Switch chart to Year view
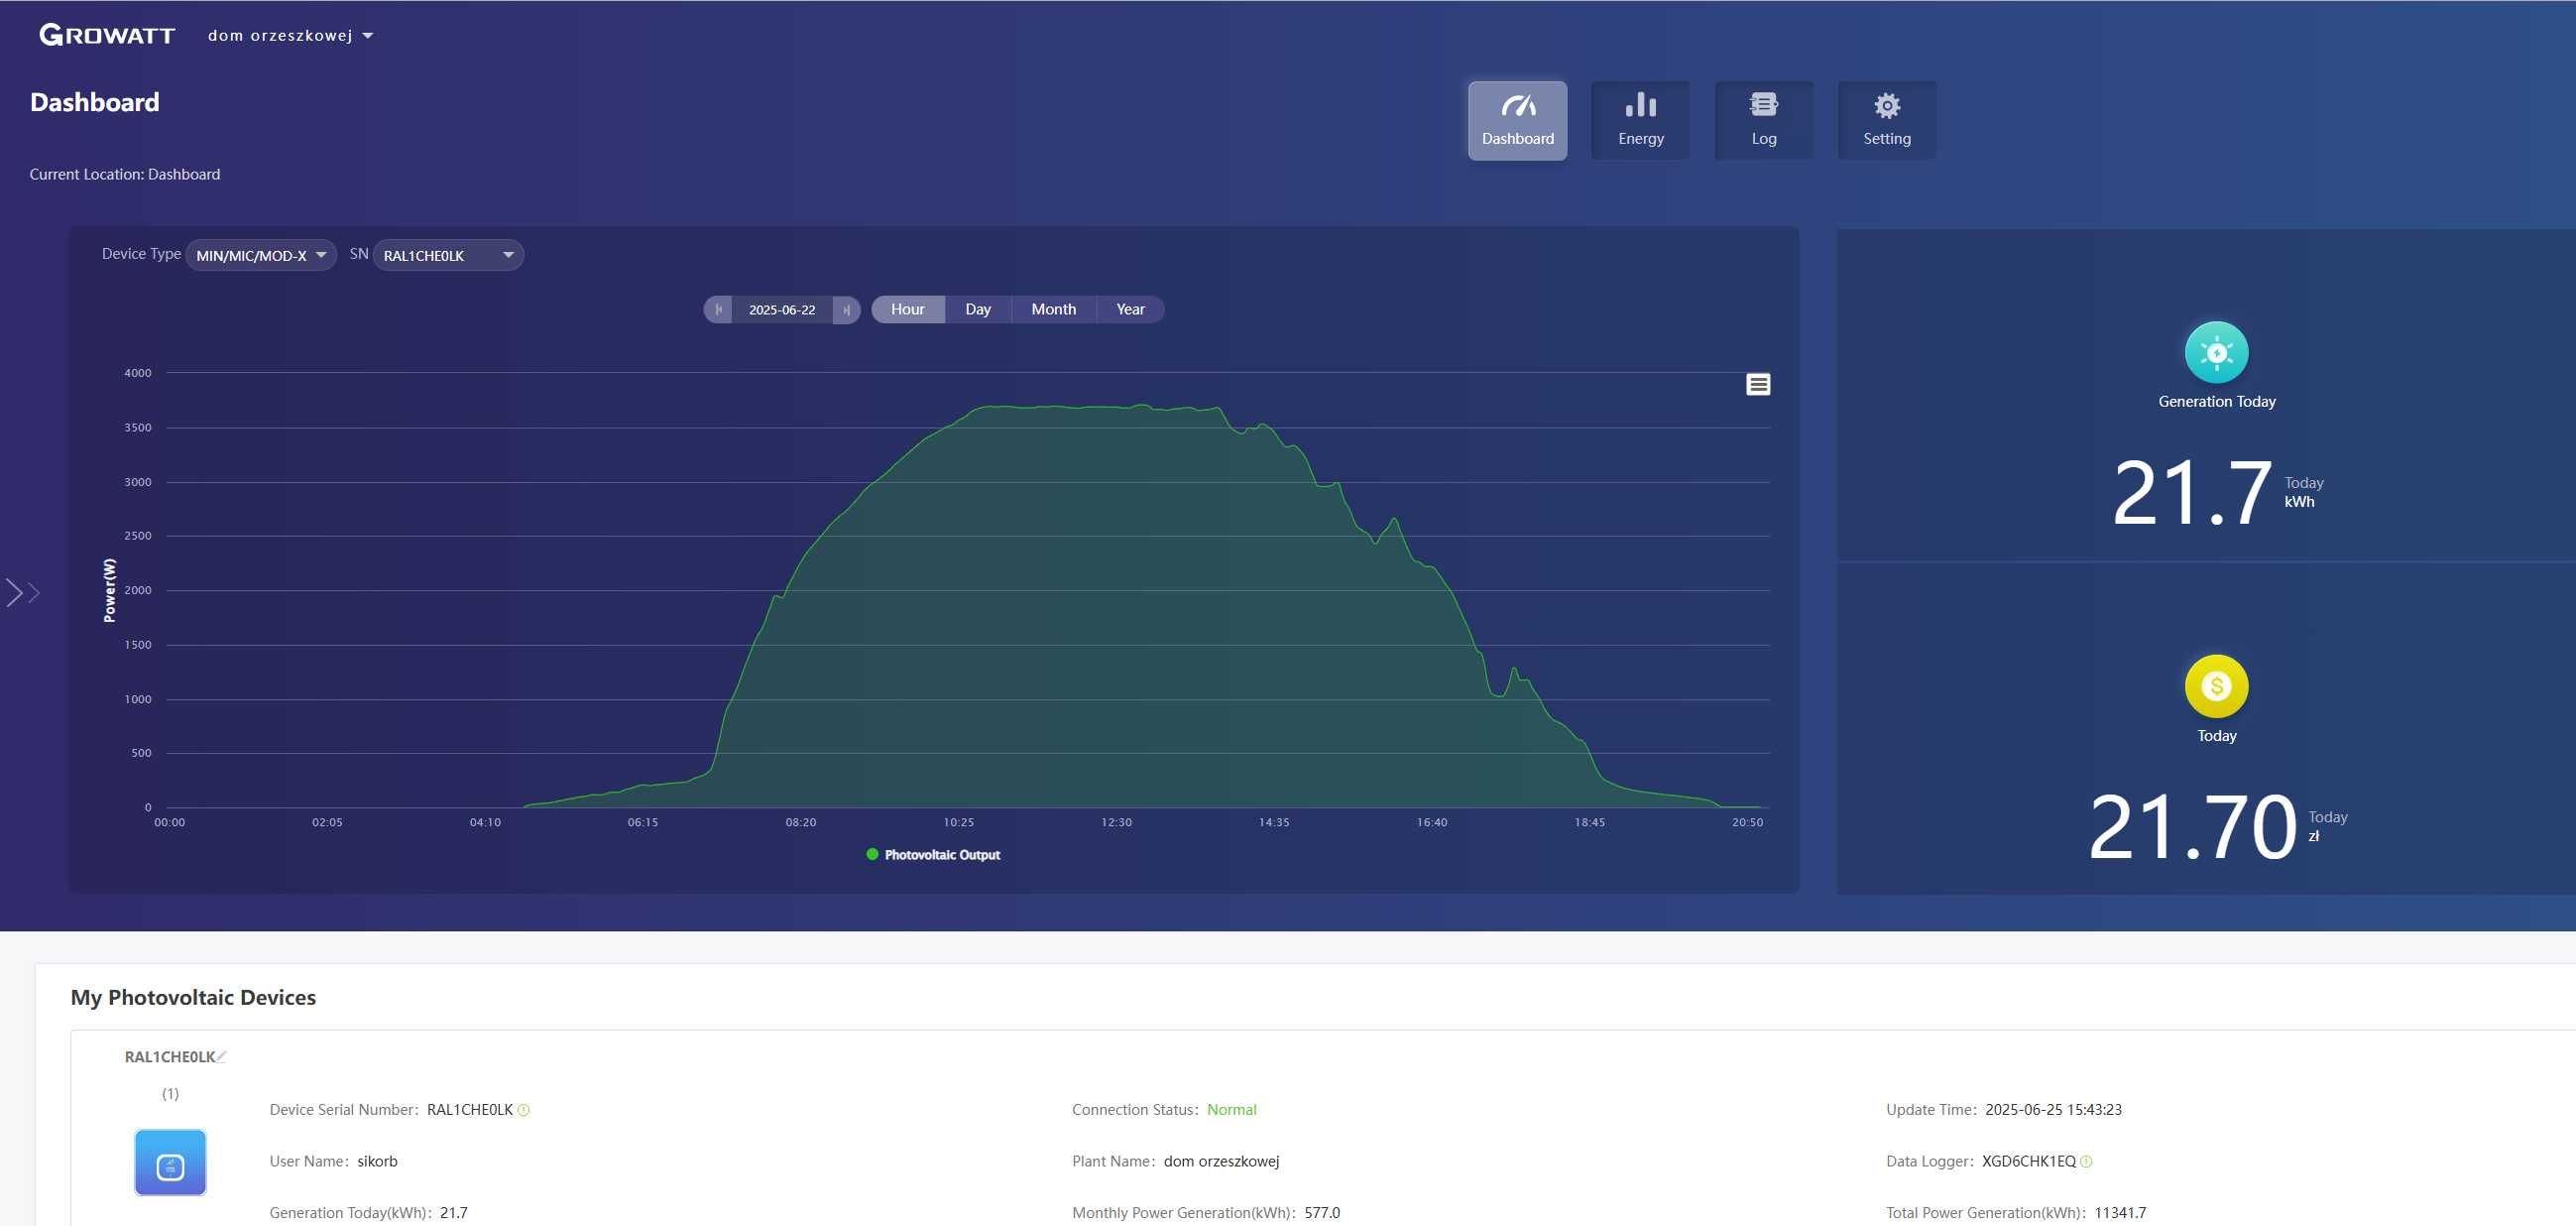Viewport: 2576px width, 1226px height. tap(1130, 310)
